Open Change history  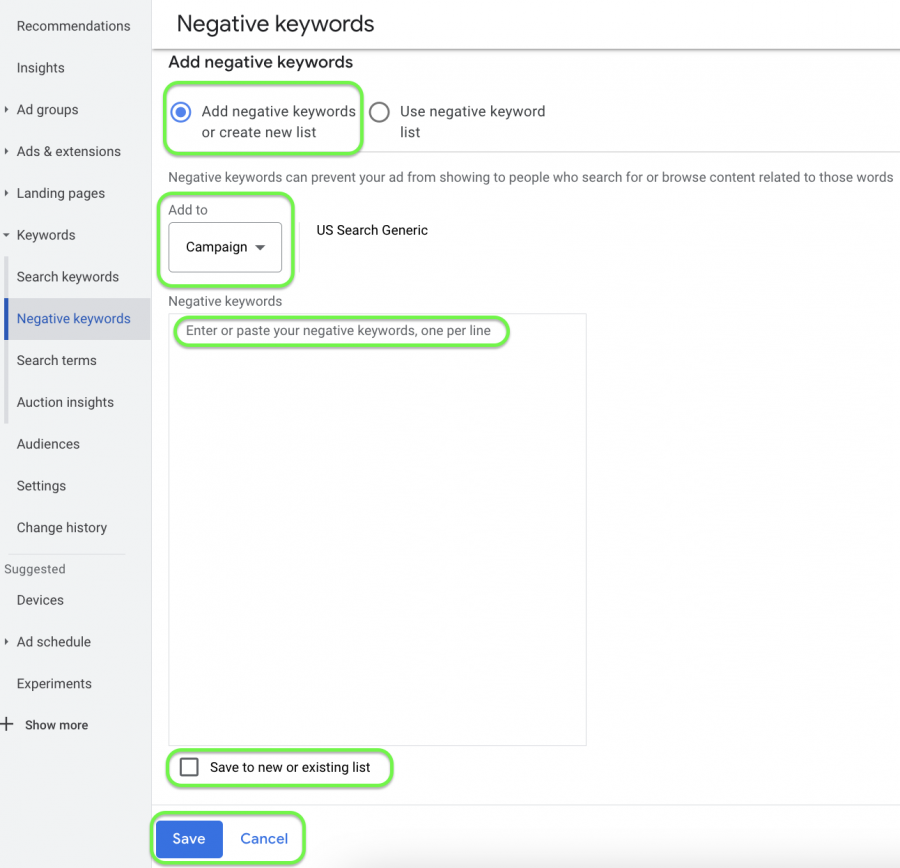pyautogui.click(x=61, y=527)
